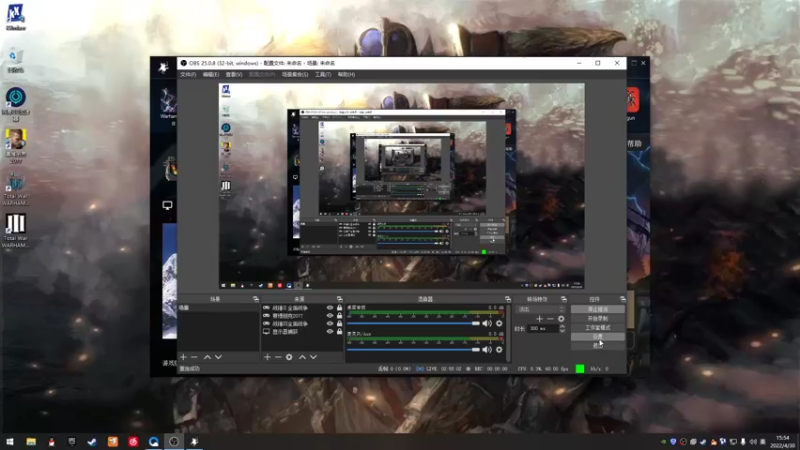Float the 场景 (Scenes) dock via its pop-out icon
The width and height of the screenshot is (800, 450).
pos(256,299)
